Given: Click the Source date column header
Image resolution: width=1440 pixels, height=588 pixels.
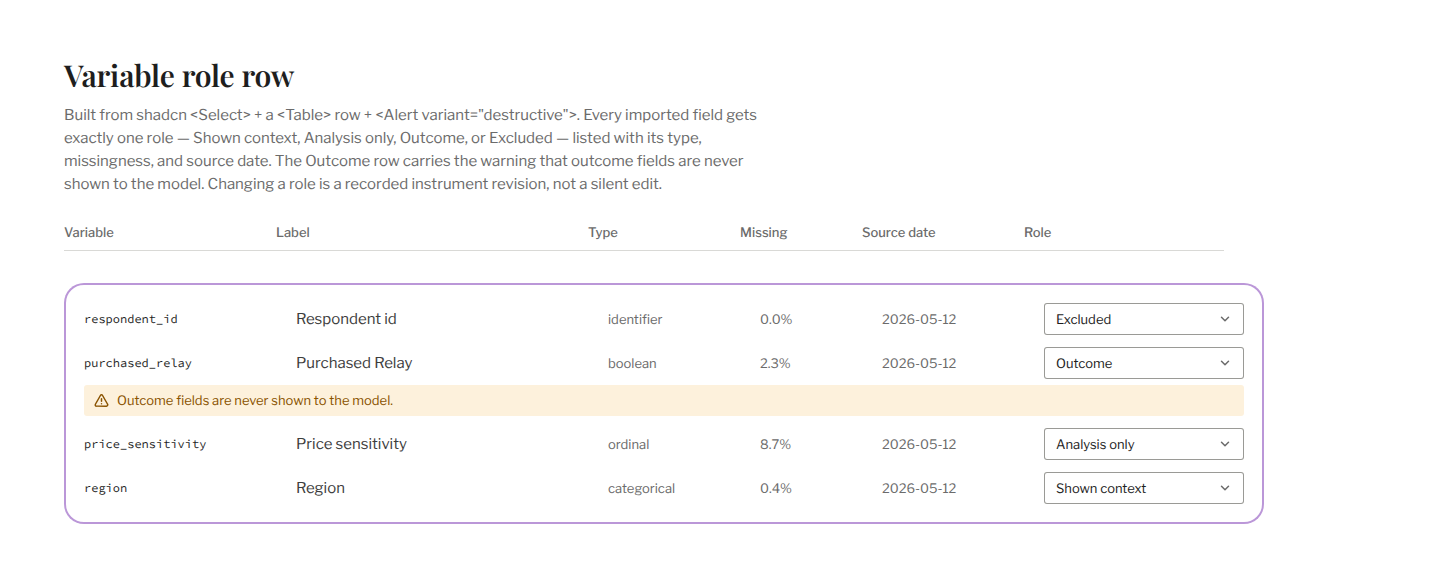Looking at the screenshot, I should (899, 232).
